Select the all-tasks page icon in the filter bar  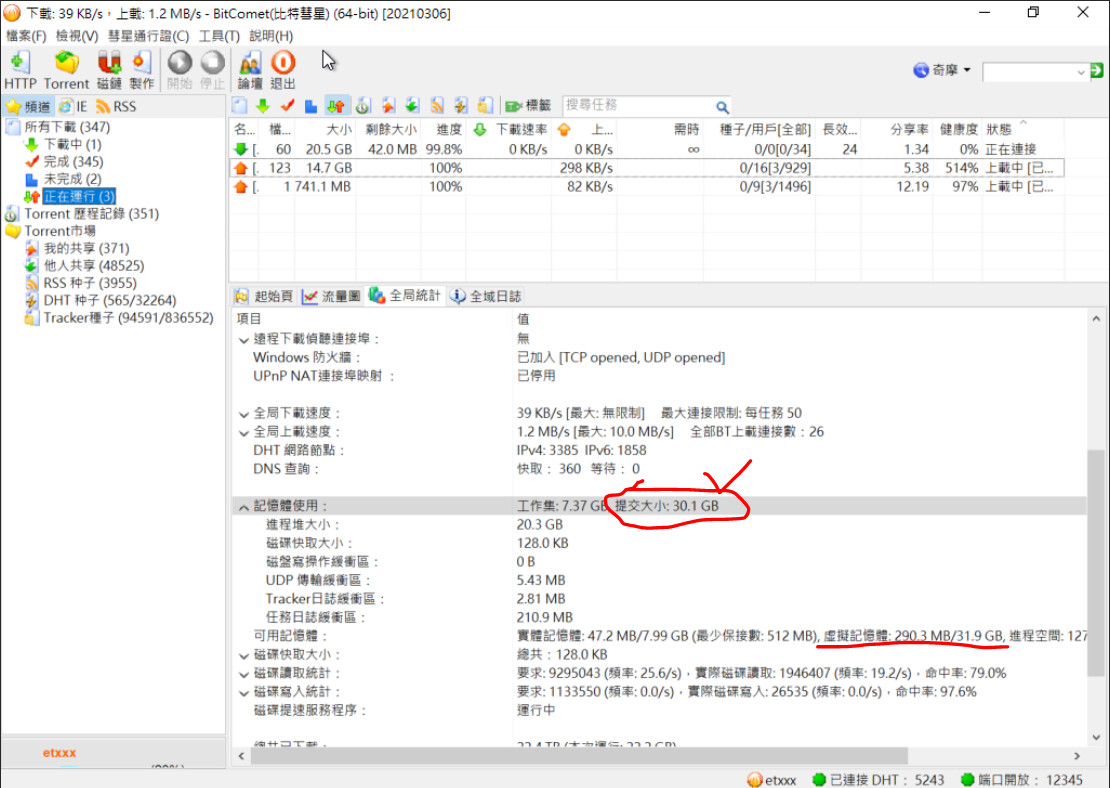240,106
